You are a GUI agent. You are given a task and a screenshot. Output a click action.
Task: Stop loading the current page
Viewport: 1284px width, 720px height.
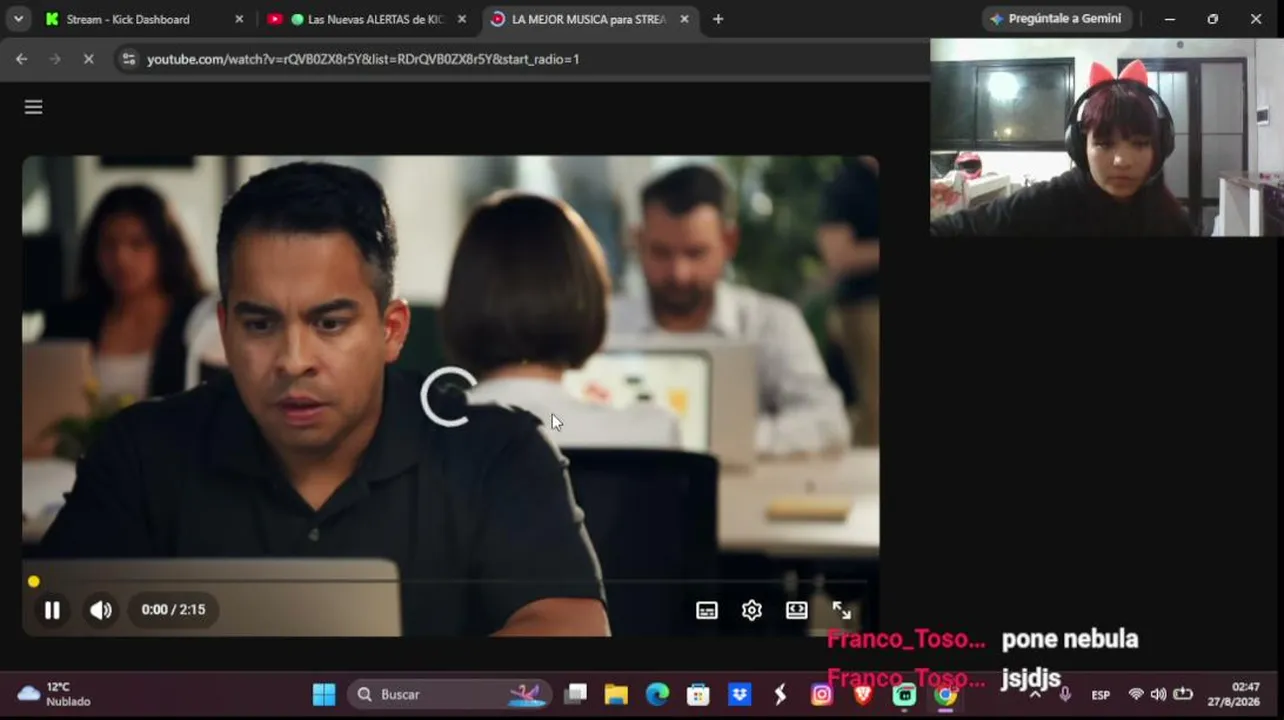click(x=88, y=59)
